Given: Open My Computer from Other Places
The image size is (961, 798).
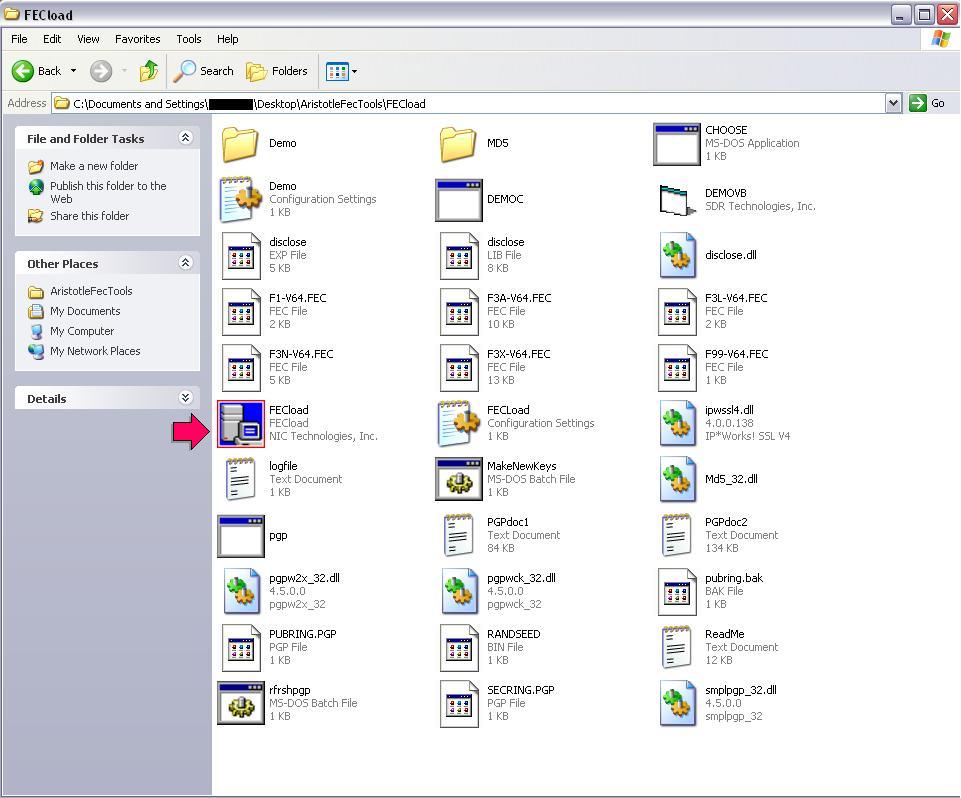Looking at the screenshot, I should click(82, 332).
